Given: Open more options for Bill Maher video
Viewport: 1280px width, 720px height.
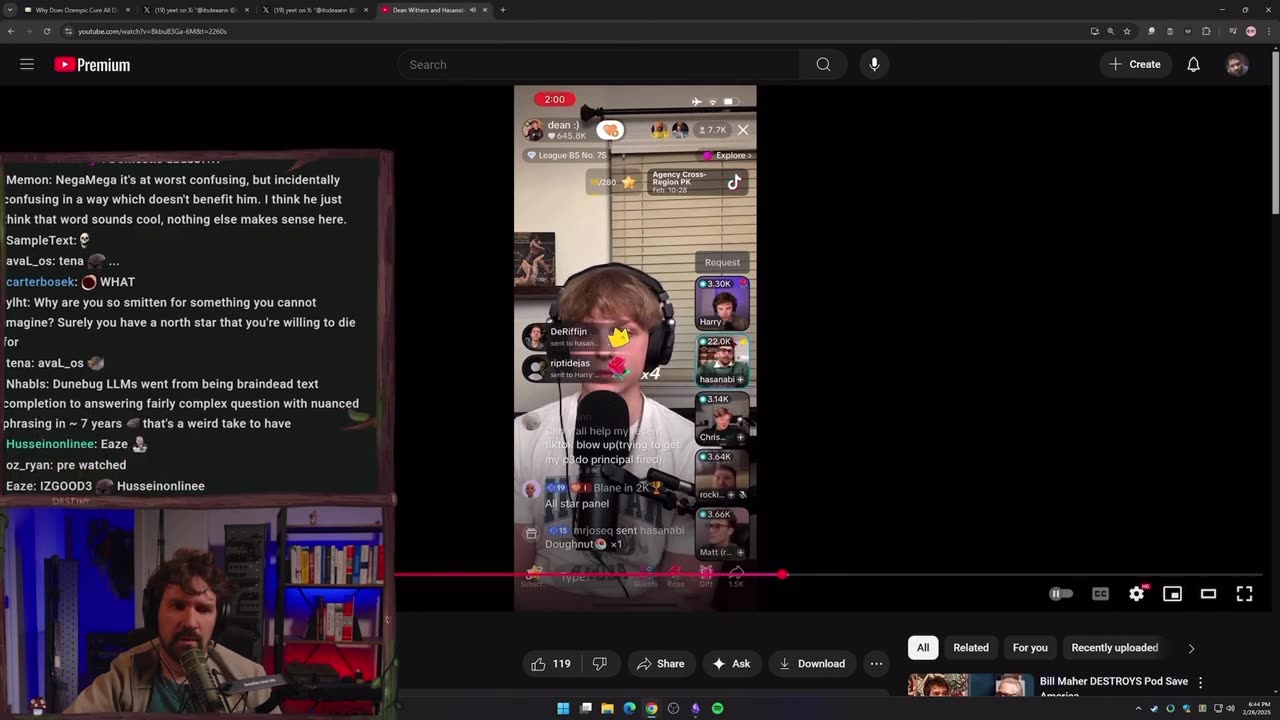Looking at the screenshot, I should pos(1200,682).
